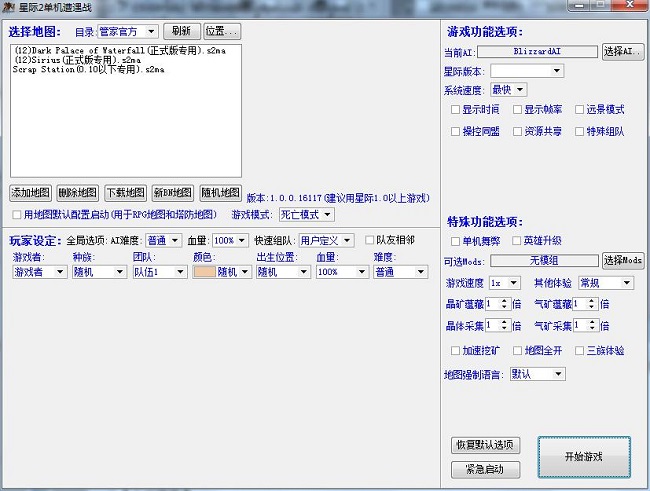Screen dimensions: 650x491
Task: Open the 颜色 color dropdown arrow
Action: point(245,272)
